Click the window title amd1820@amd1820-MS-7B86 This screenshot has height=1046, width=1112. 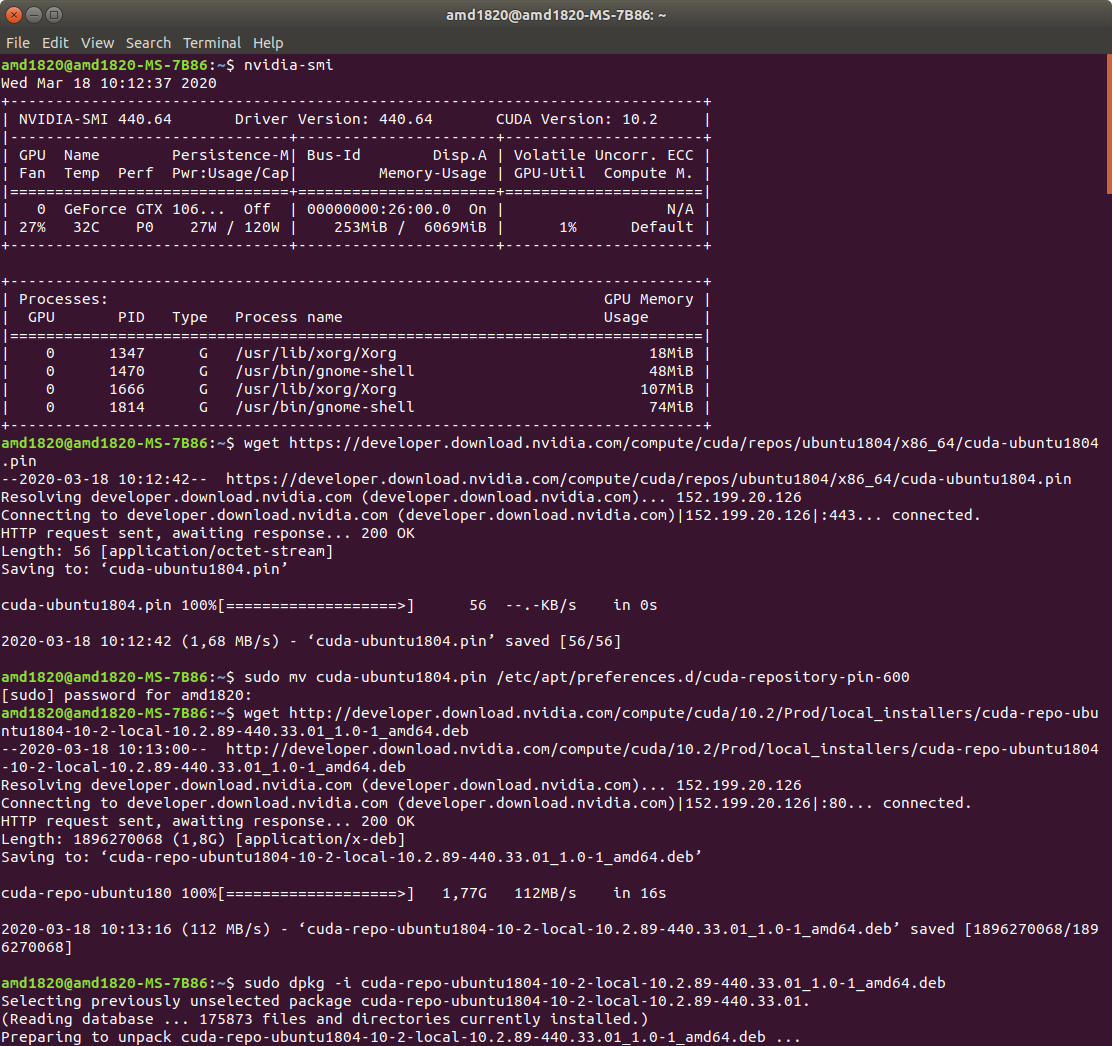click(x=556, y=15)
